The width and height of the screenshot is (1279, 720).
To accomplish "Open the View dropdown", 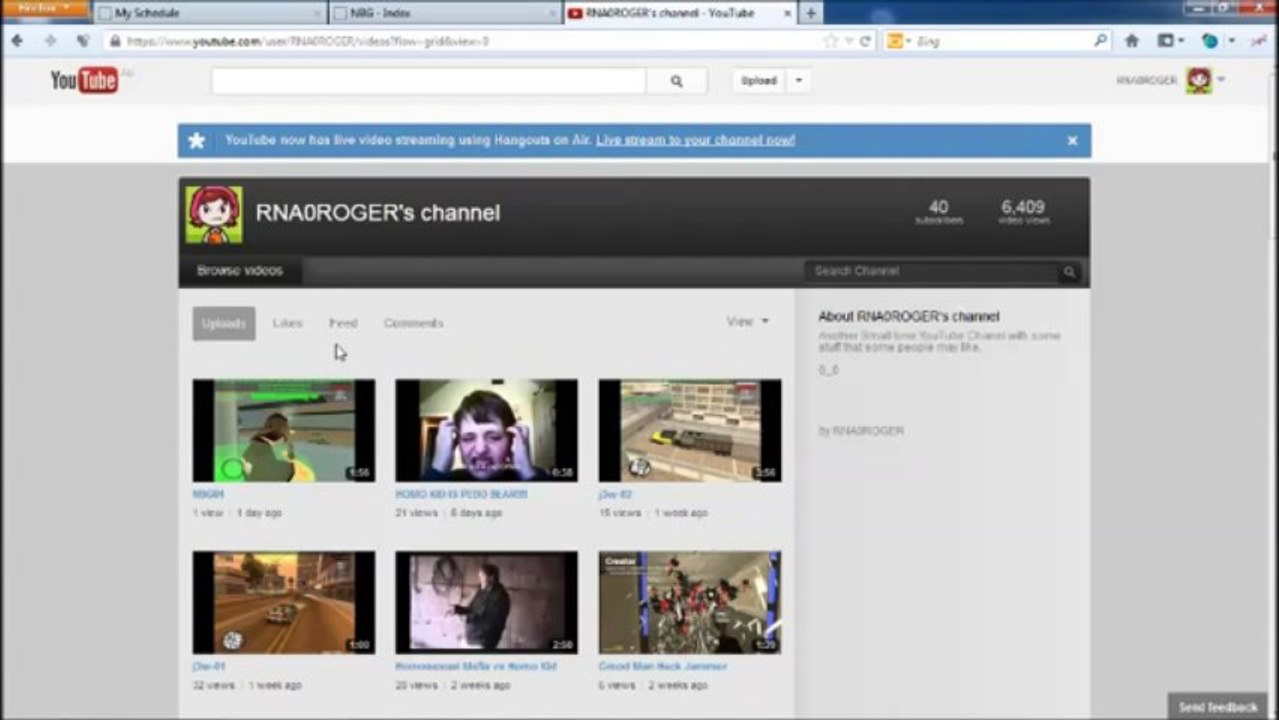I will (x=747, y=322).
